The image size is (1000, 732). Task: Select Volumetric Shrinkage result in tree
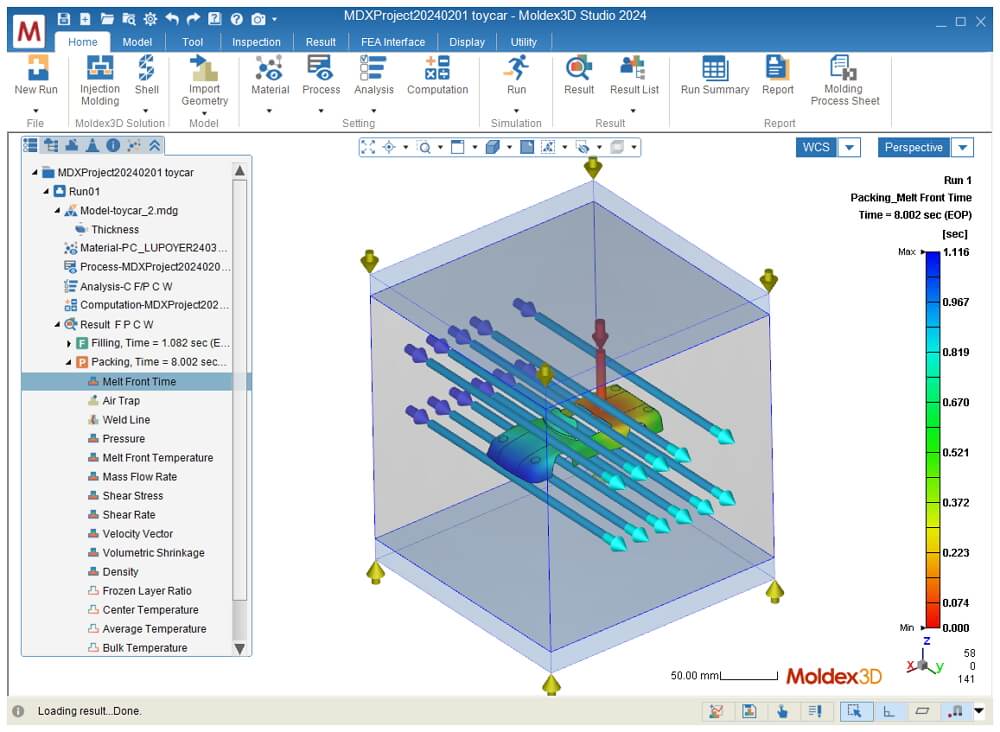click(153, 553)
